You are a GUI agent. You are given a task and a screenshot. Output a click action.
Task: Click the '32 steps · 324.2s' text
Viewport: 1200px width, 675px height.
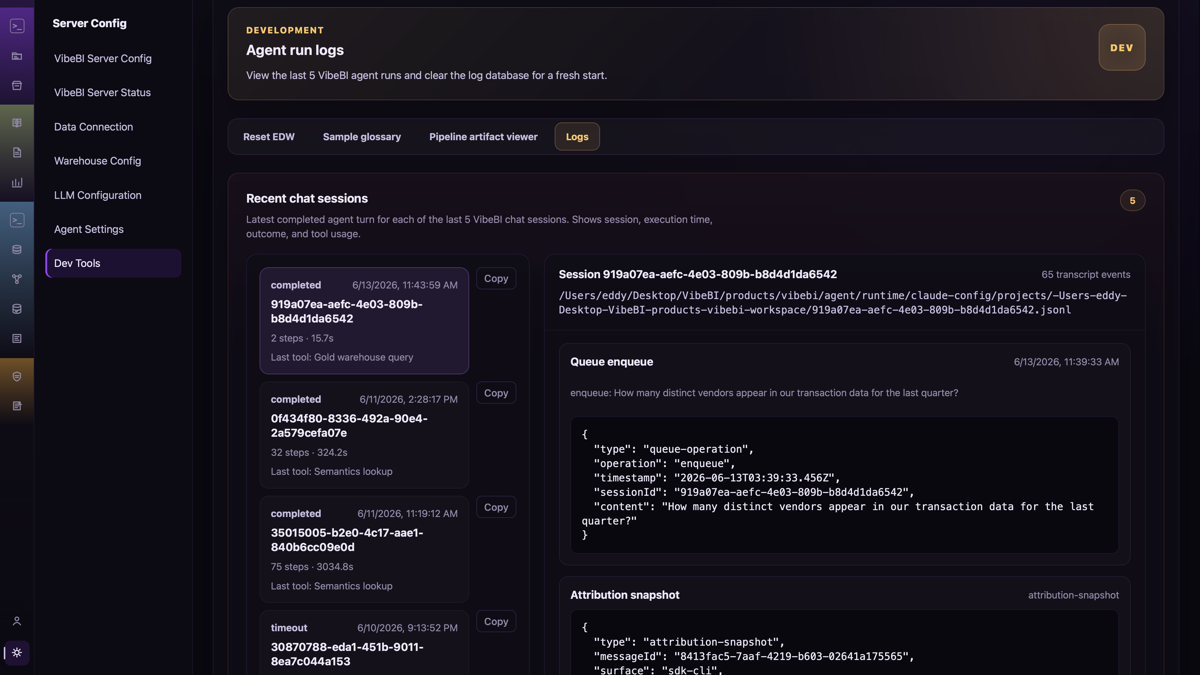click(x=309, y=452)
